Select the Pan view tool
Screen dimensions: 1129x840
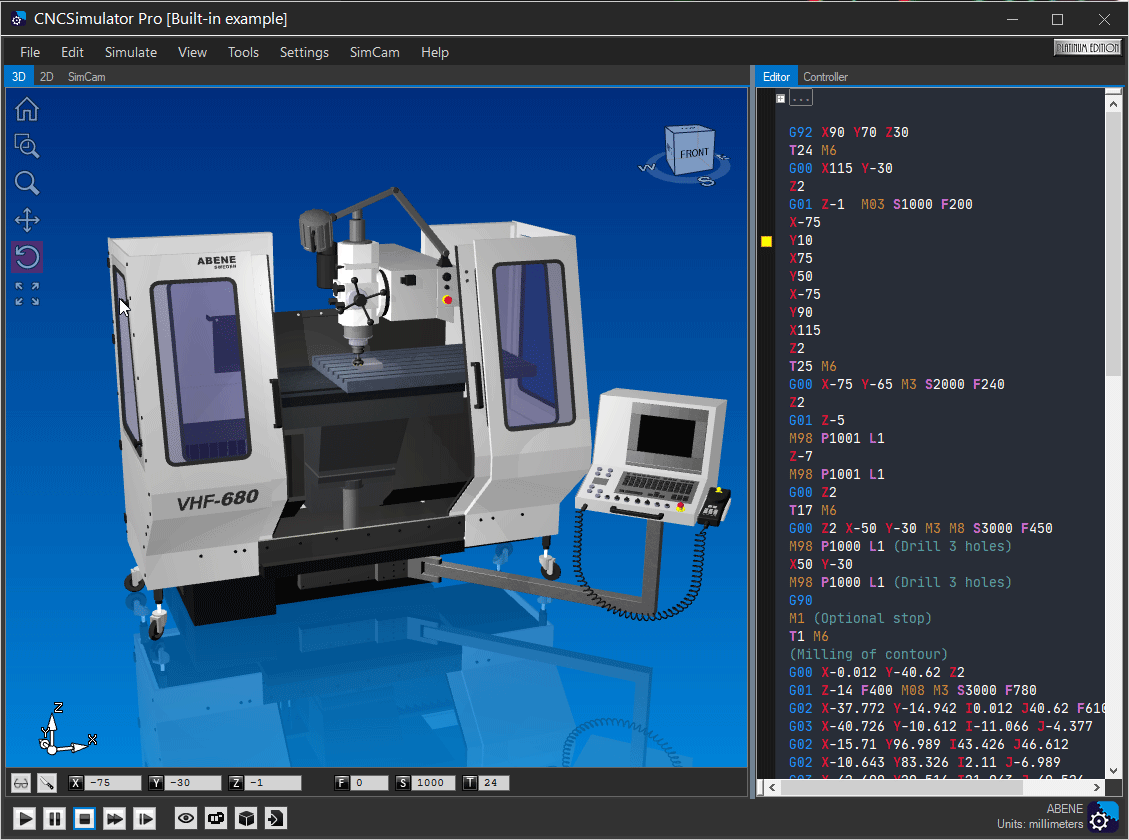pos(27,220)
